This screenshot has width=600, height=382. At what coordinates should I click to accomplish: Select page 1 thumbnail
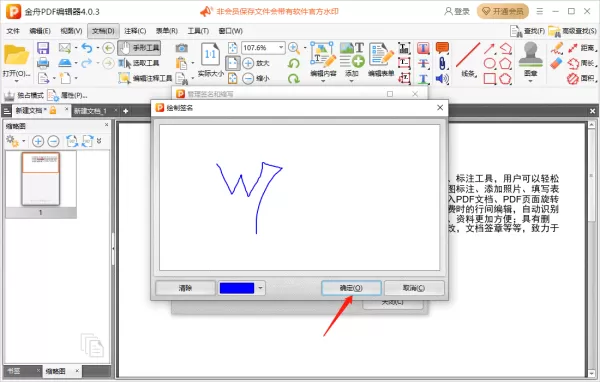pyautogui.click(x=41, y=179)
